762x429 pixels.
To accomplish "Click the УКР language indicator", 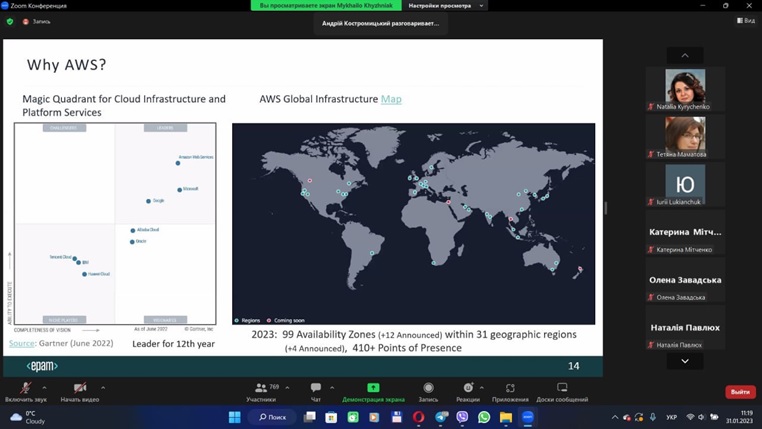I will coord(672,417).
